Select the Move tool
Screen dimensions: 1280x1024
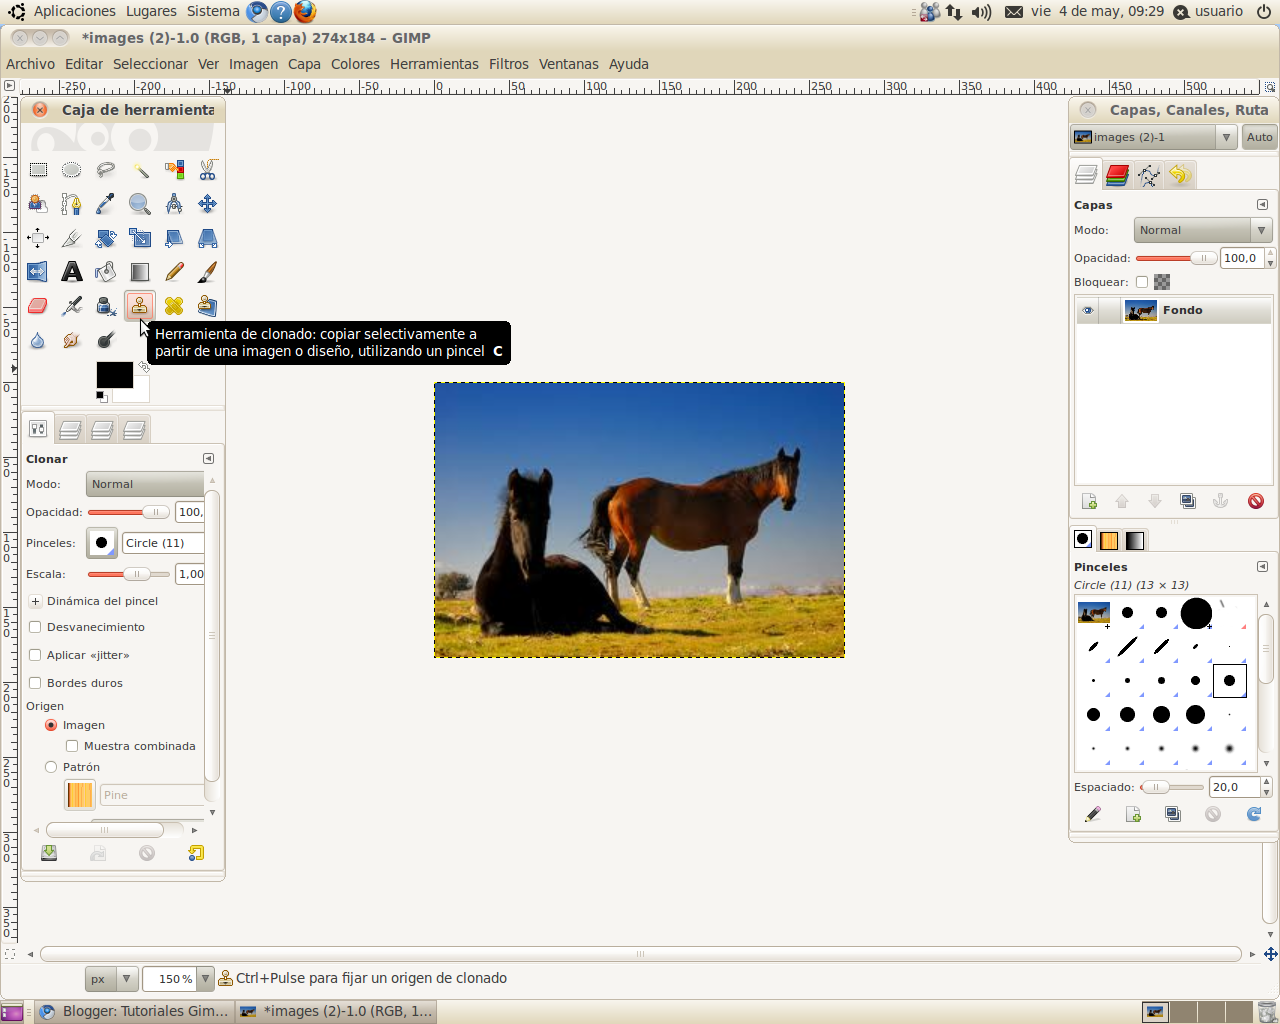[x=208, y=204]
